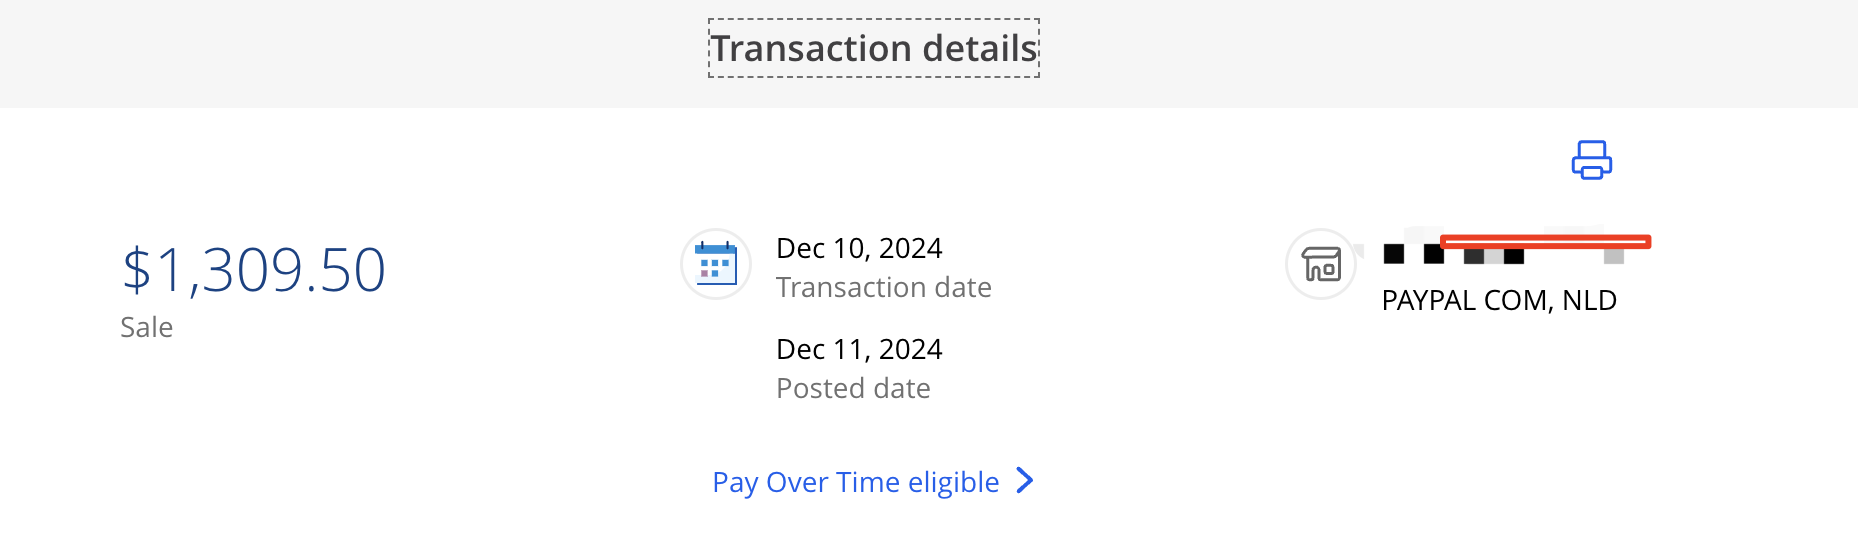The width and height of the screenshot is (1858, 538).
Task: Click the Dec 10, 2024 date value
Action: click(x=859, y=248)
